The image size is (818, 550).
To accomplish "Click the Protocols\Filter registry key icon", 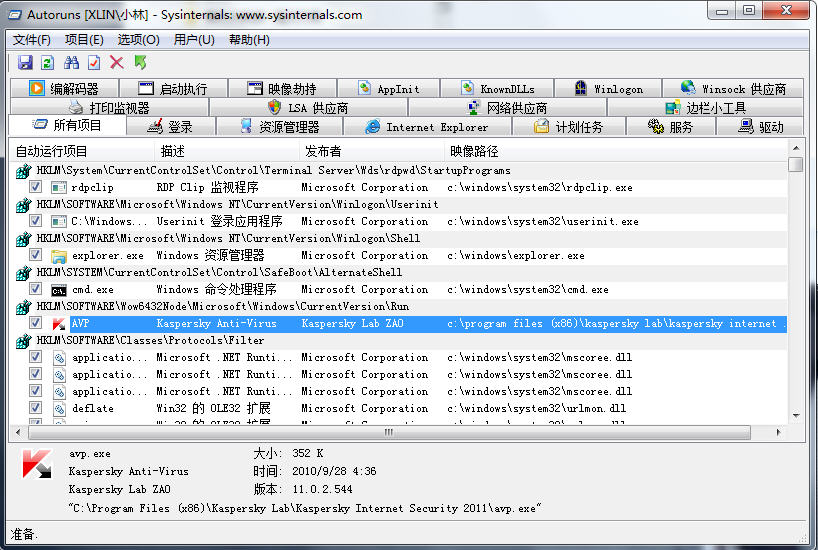I will (23, 341).
